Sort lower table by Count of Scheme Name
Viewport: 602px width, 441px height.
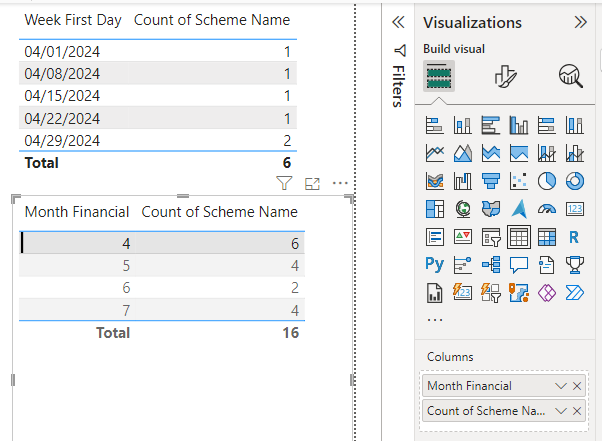[x=220, y=212]
